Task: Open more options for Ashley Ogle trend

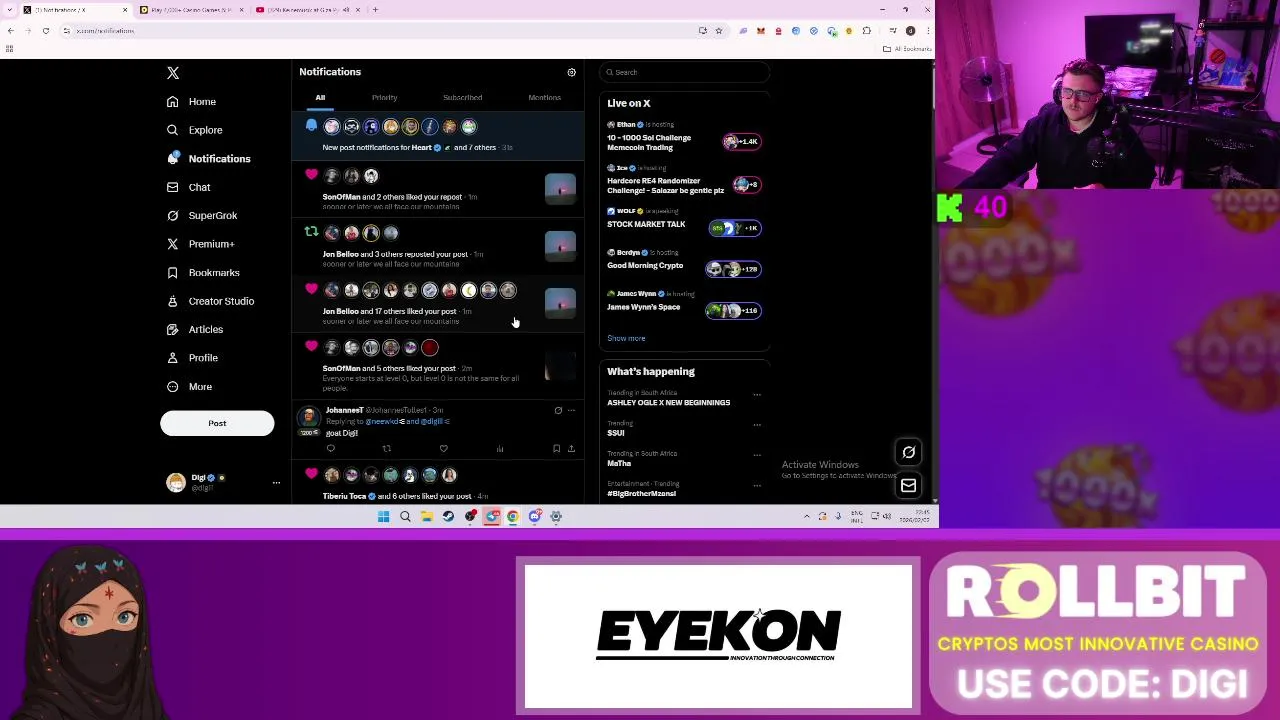Action: click(x=757, y=394)
